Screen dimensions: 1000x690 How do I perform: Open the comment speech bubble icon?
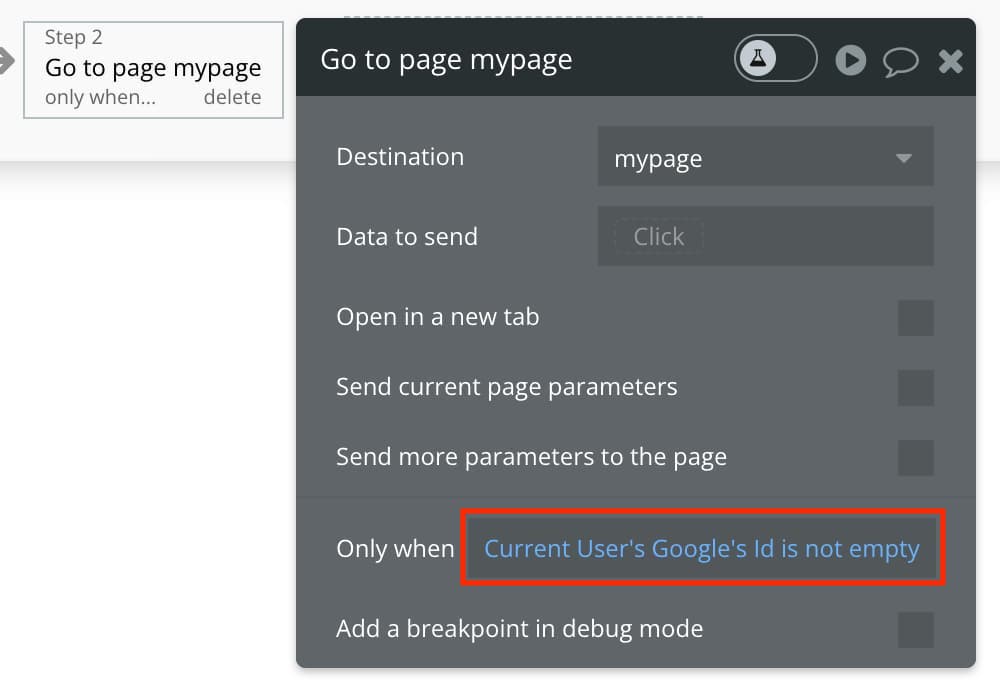pos(901,62)
